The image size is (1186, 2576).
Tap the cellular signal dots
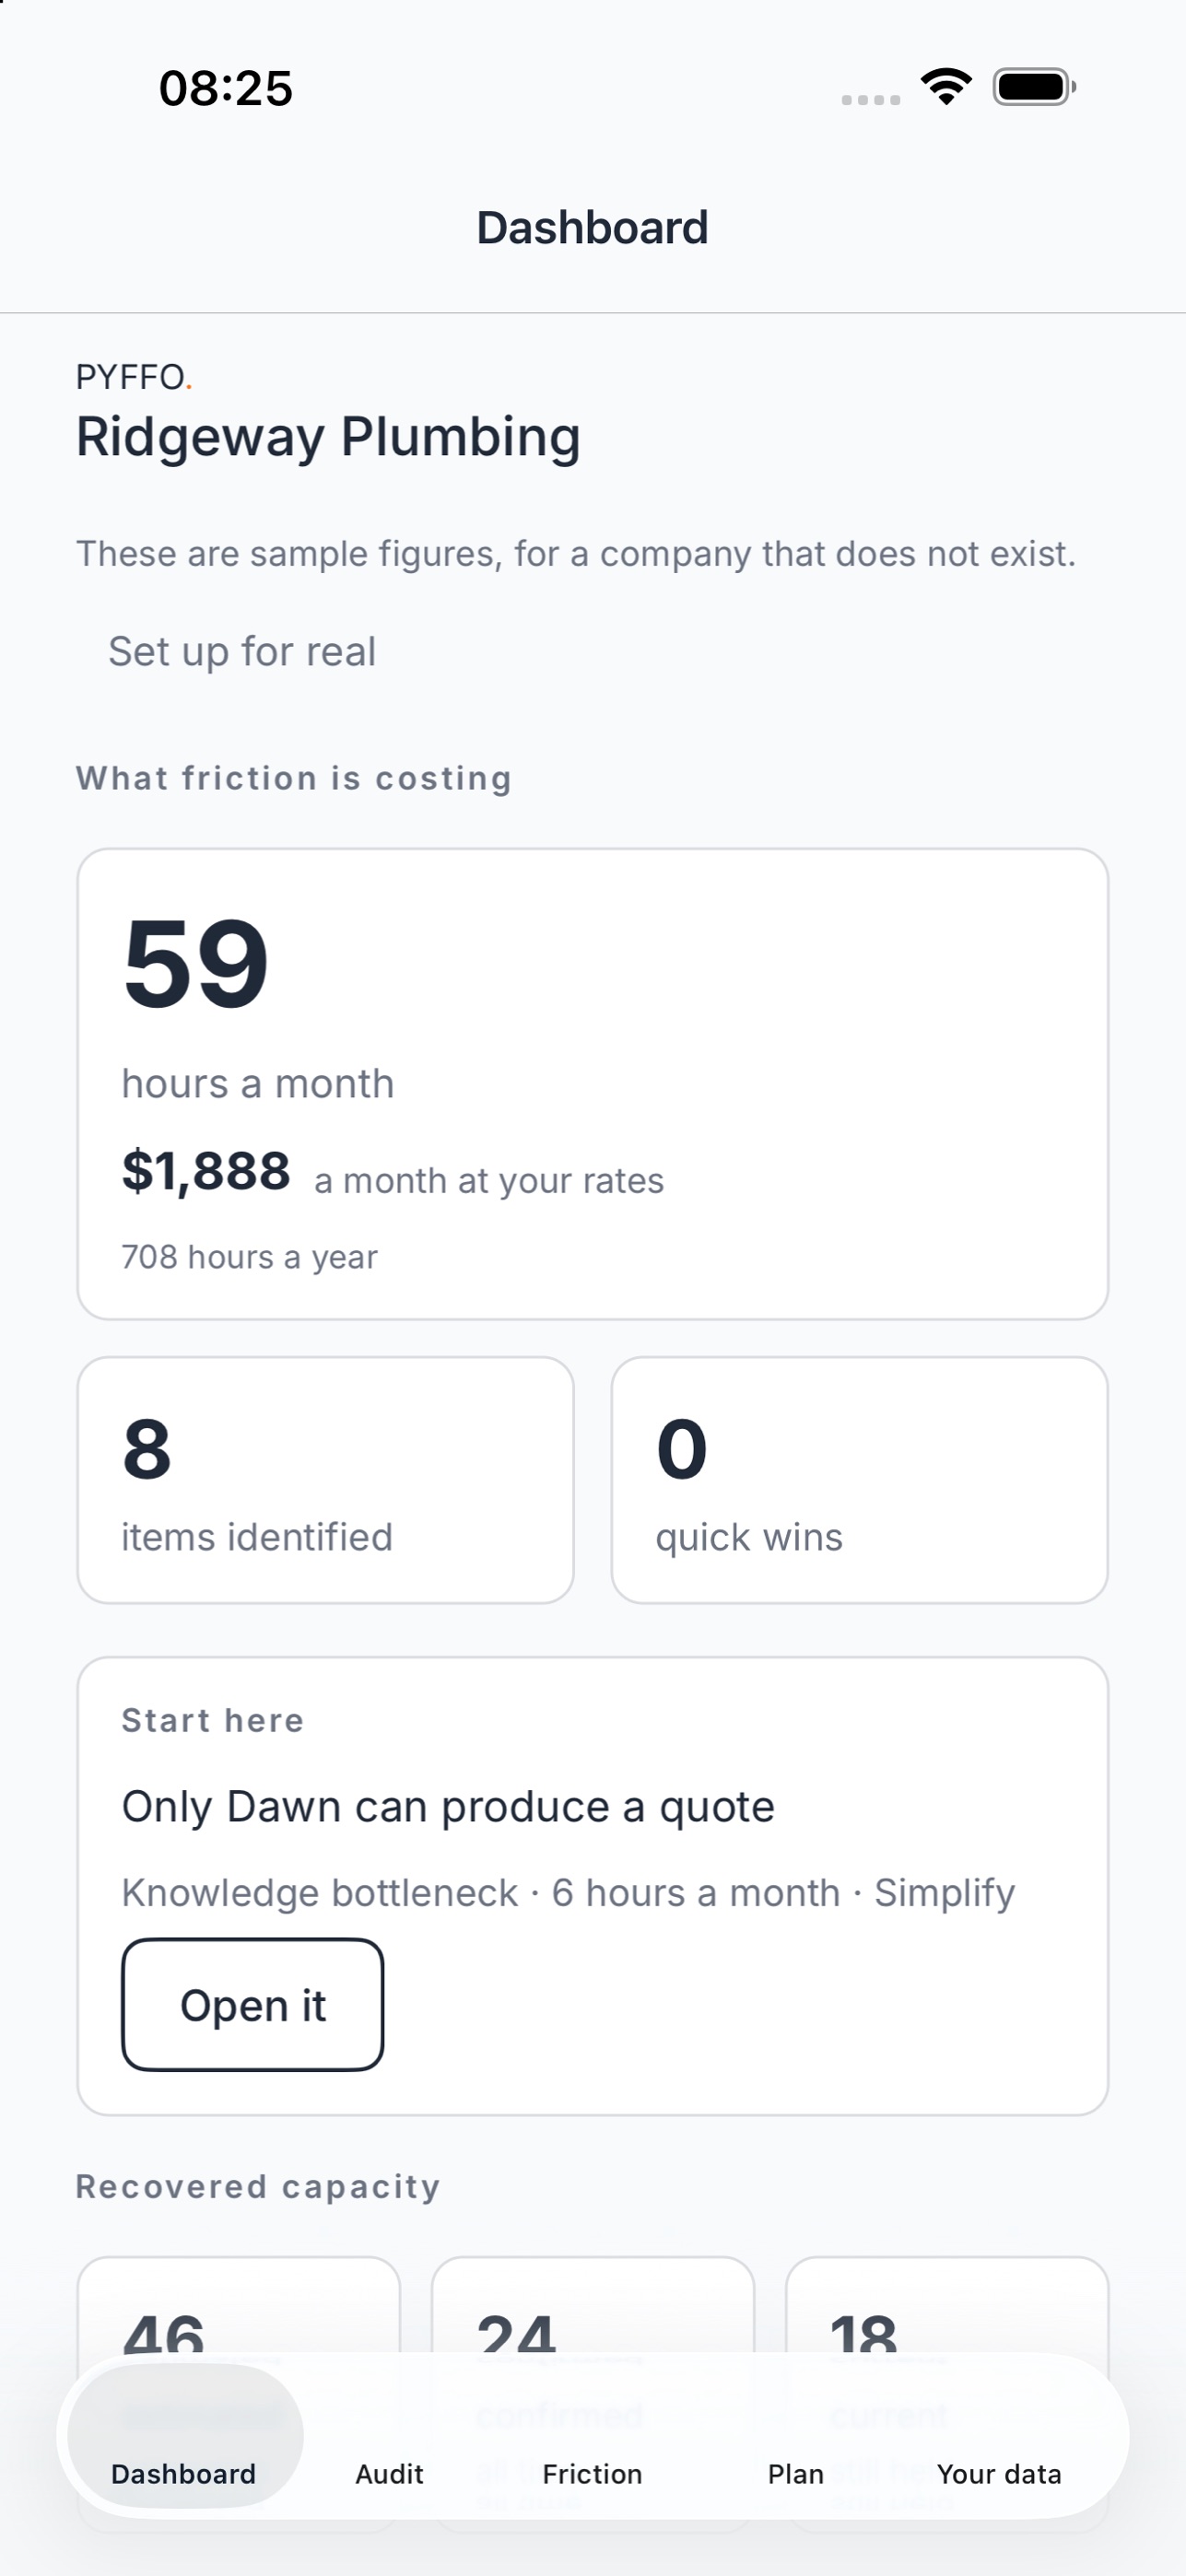click(x=871, y=99)
